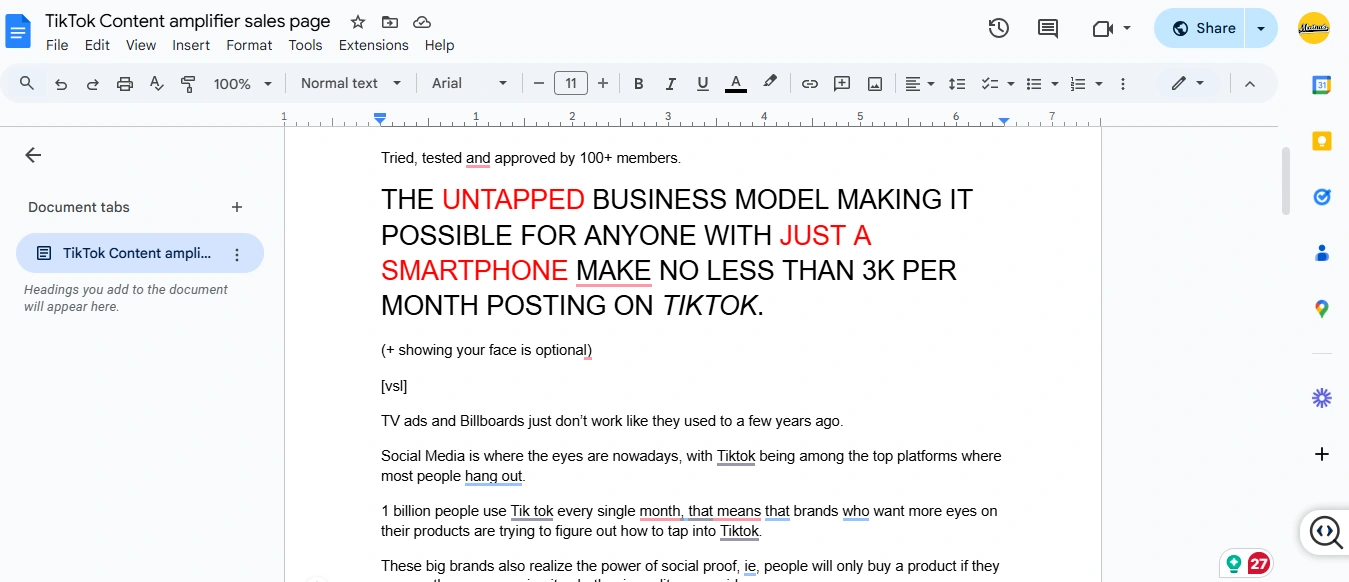
Task: Show more toolbar options
Action: [x=1123, y=84]
